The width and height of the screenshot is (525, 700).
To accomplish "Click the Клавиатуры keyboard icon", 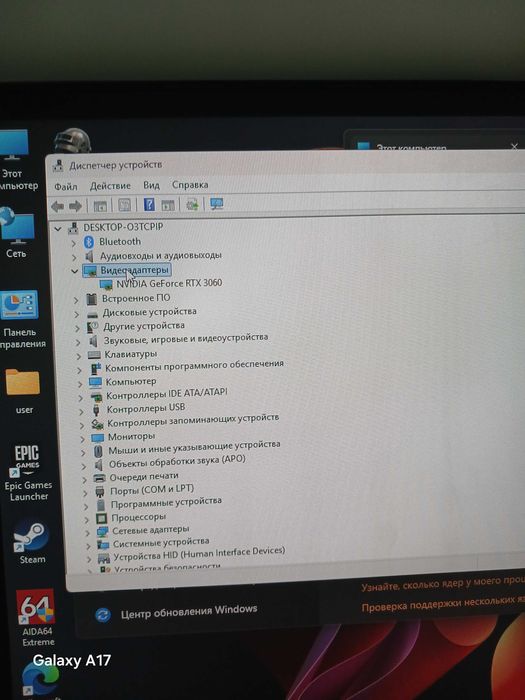I will click(x=94, y=355).
